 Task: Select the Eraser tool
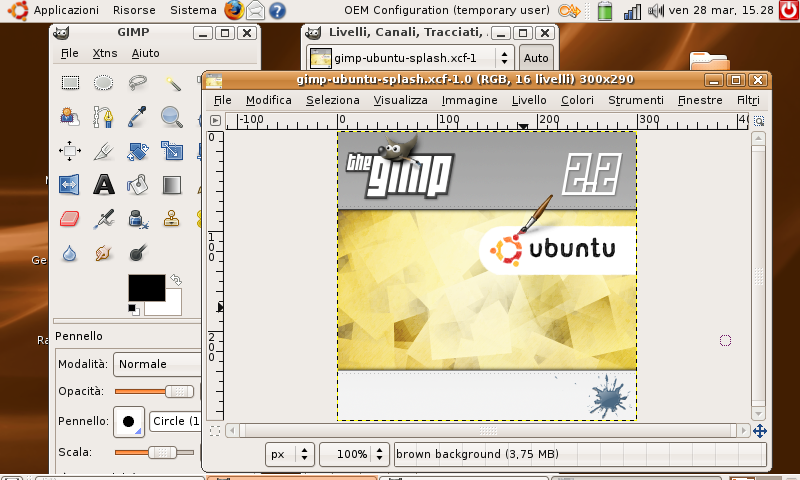[69, 219]
